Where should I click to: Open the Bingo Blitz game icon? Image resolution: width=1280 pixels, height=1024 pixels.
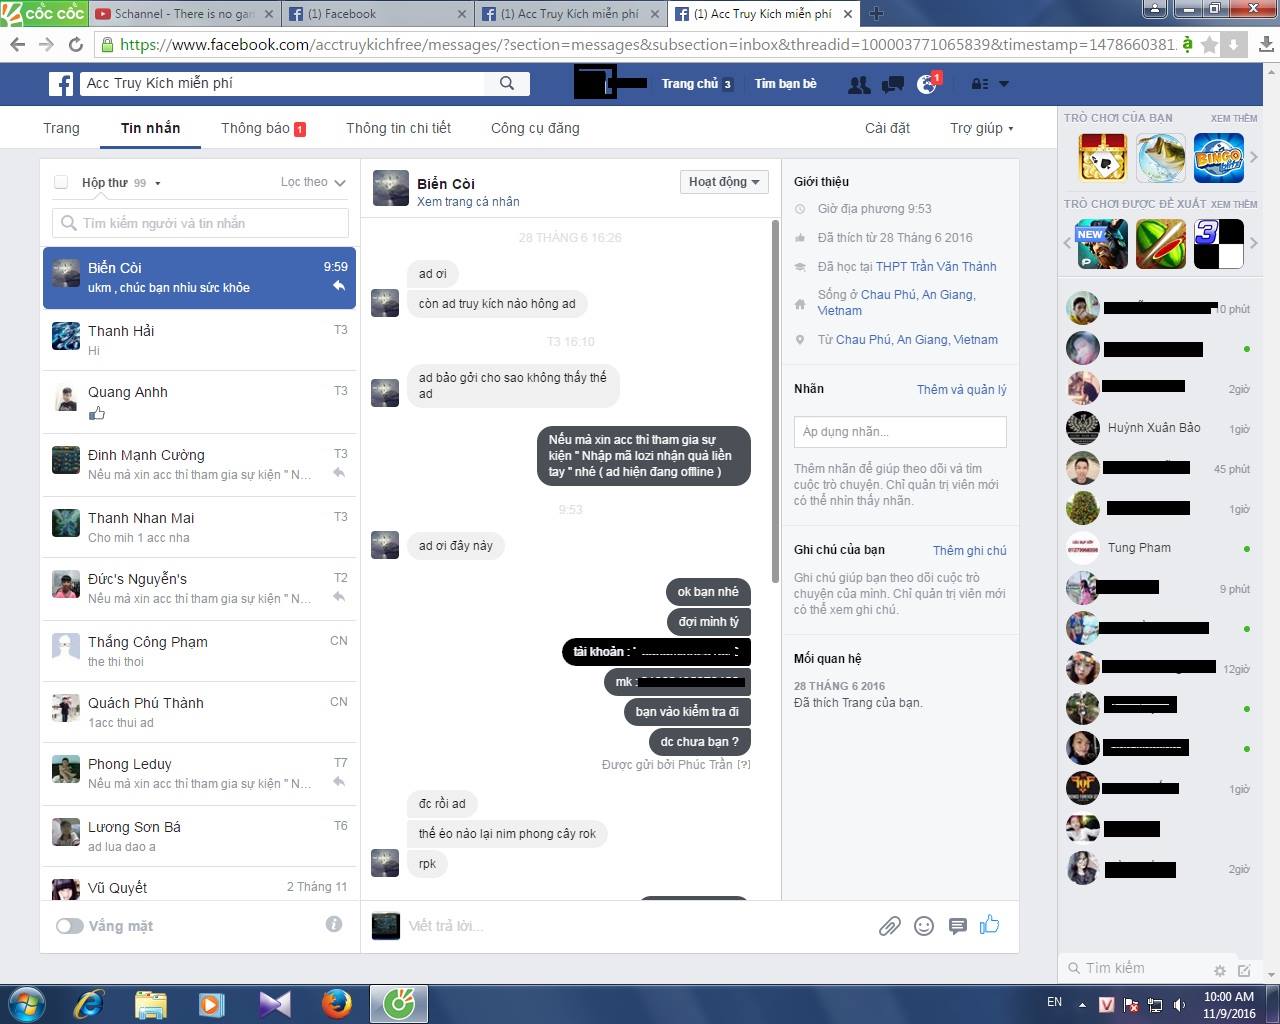1219,158
